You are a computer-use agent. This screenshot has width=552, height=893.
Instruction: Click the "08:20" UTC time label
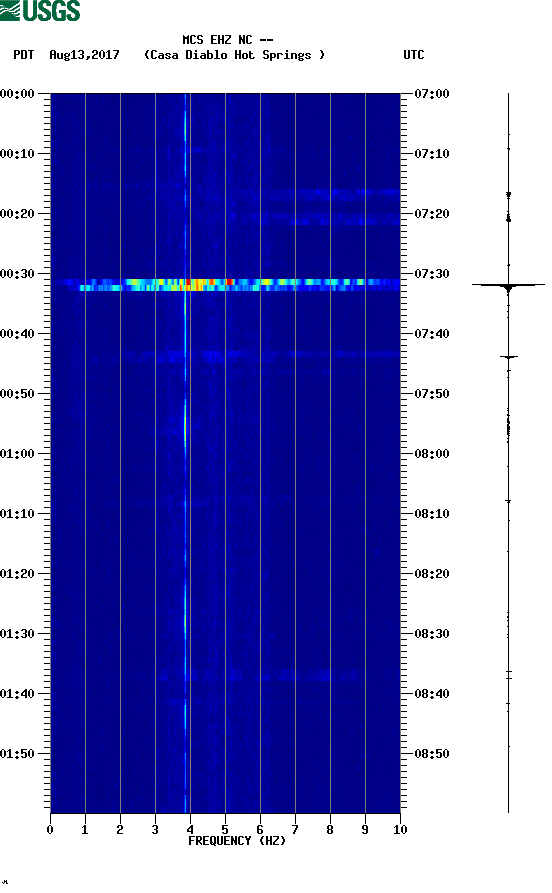pyautogui.click(x=432, y=574)
